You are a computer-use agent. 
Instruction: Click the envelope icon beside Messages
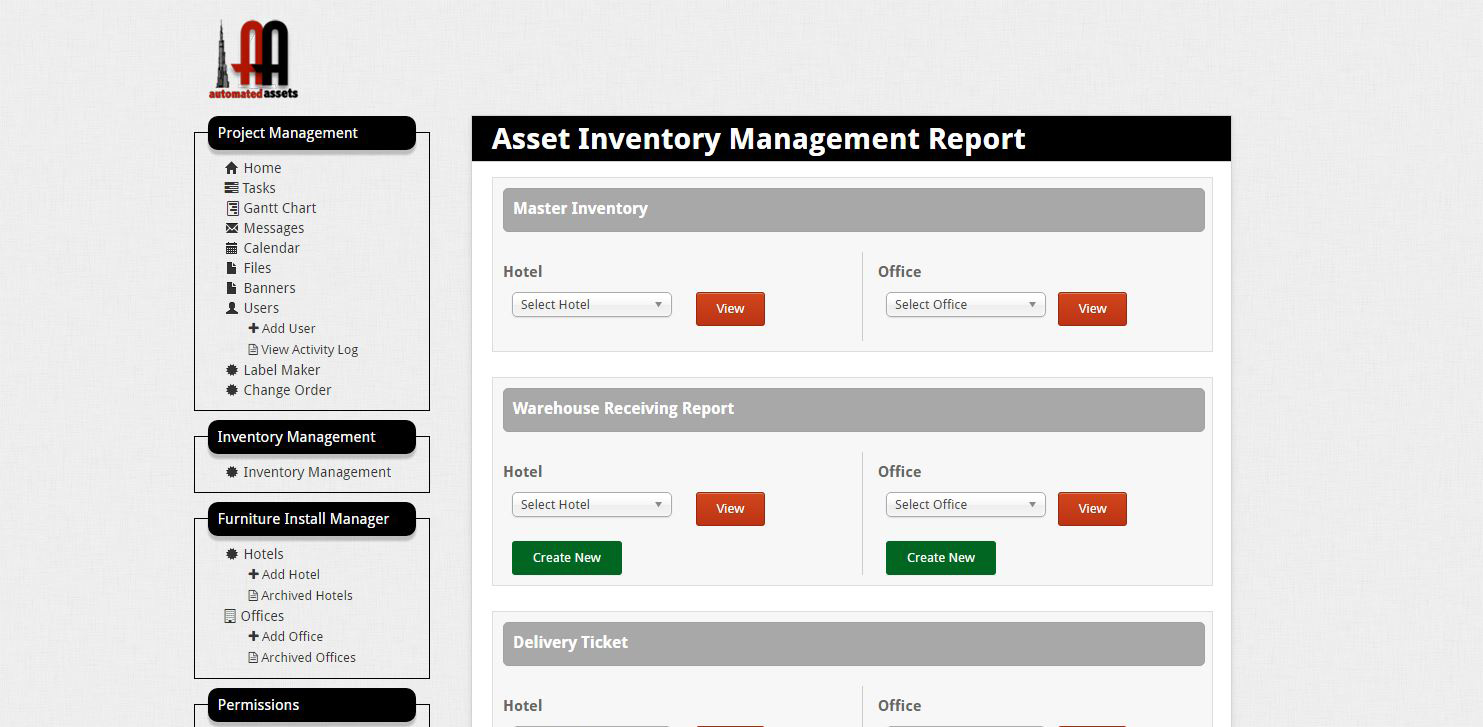pos(232,228)
